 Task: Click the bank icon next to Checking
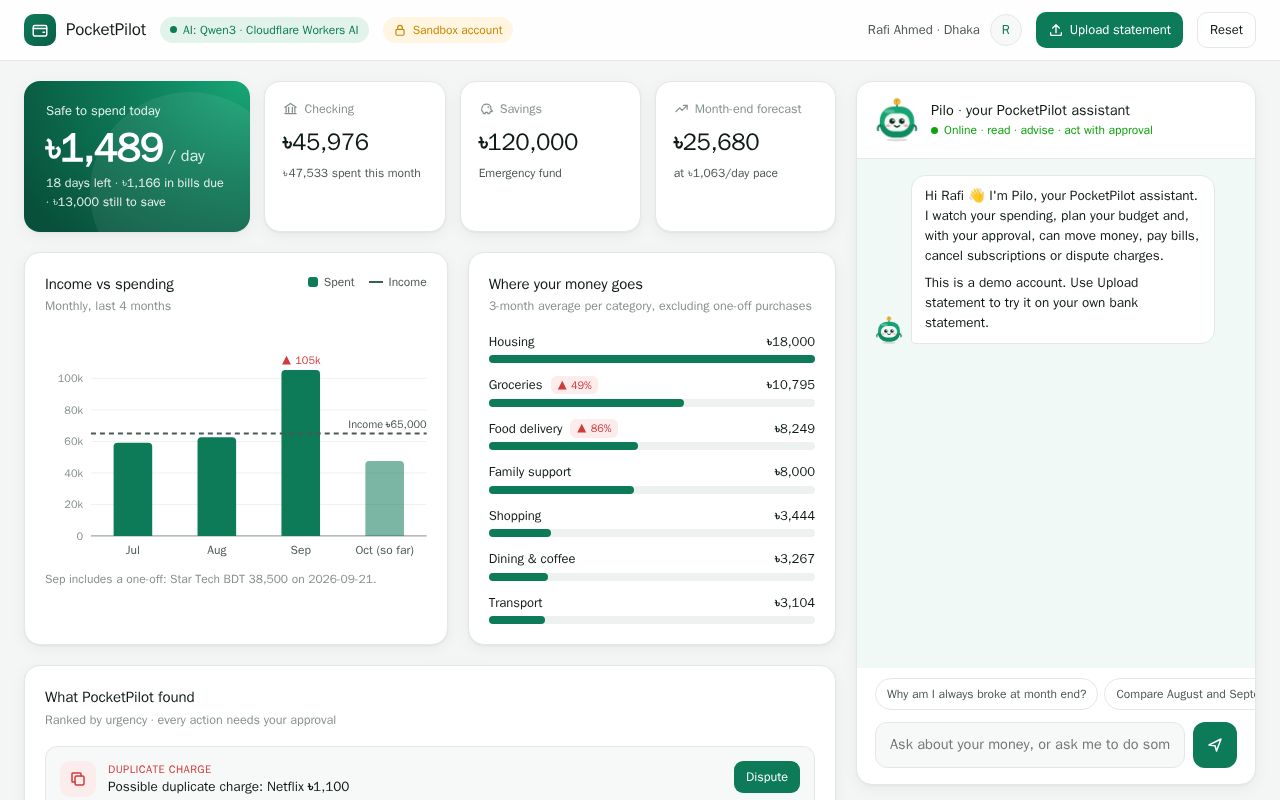(291, 109)
